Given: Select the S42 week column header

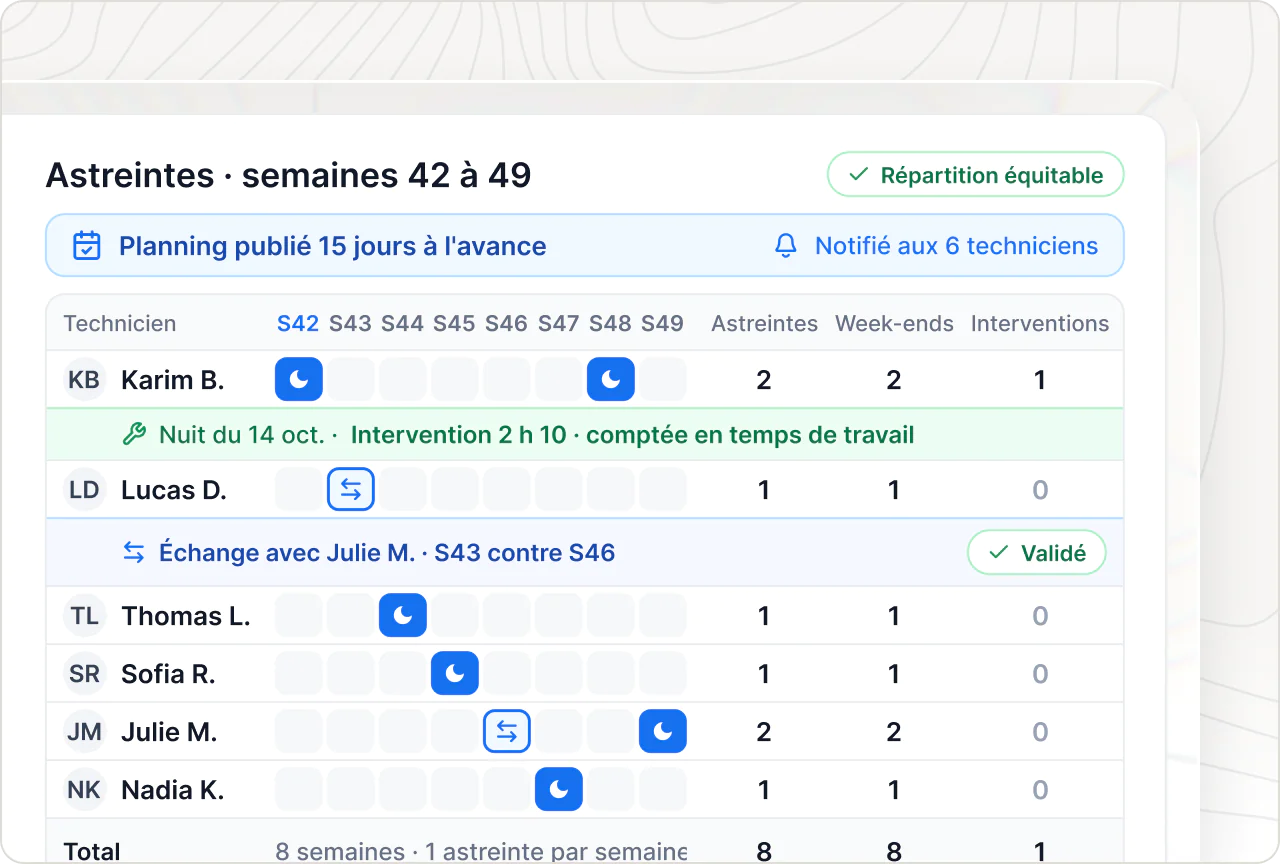Looking at the screenshot, I should 298,324.
